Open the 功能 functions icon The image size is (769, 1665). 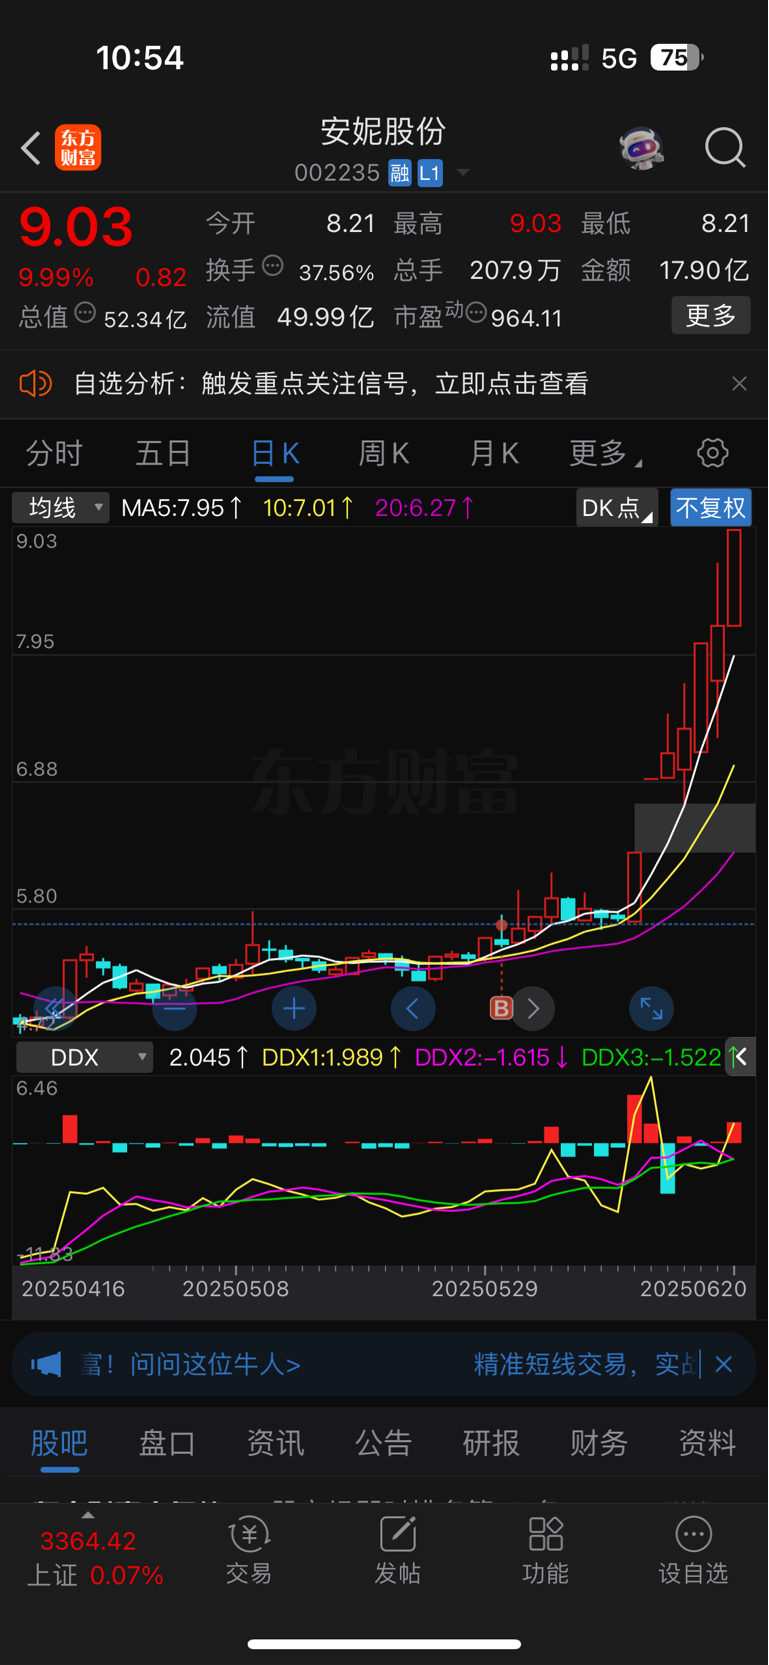545,1552
